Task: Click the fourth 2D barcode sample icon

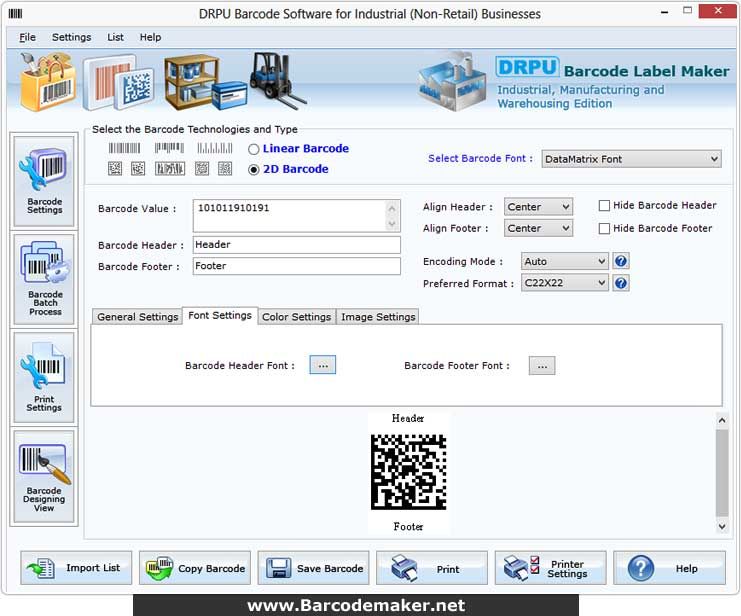Action: coord(202,168)
